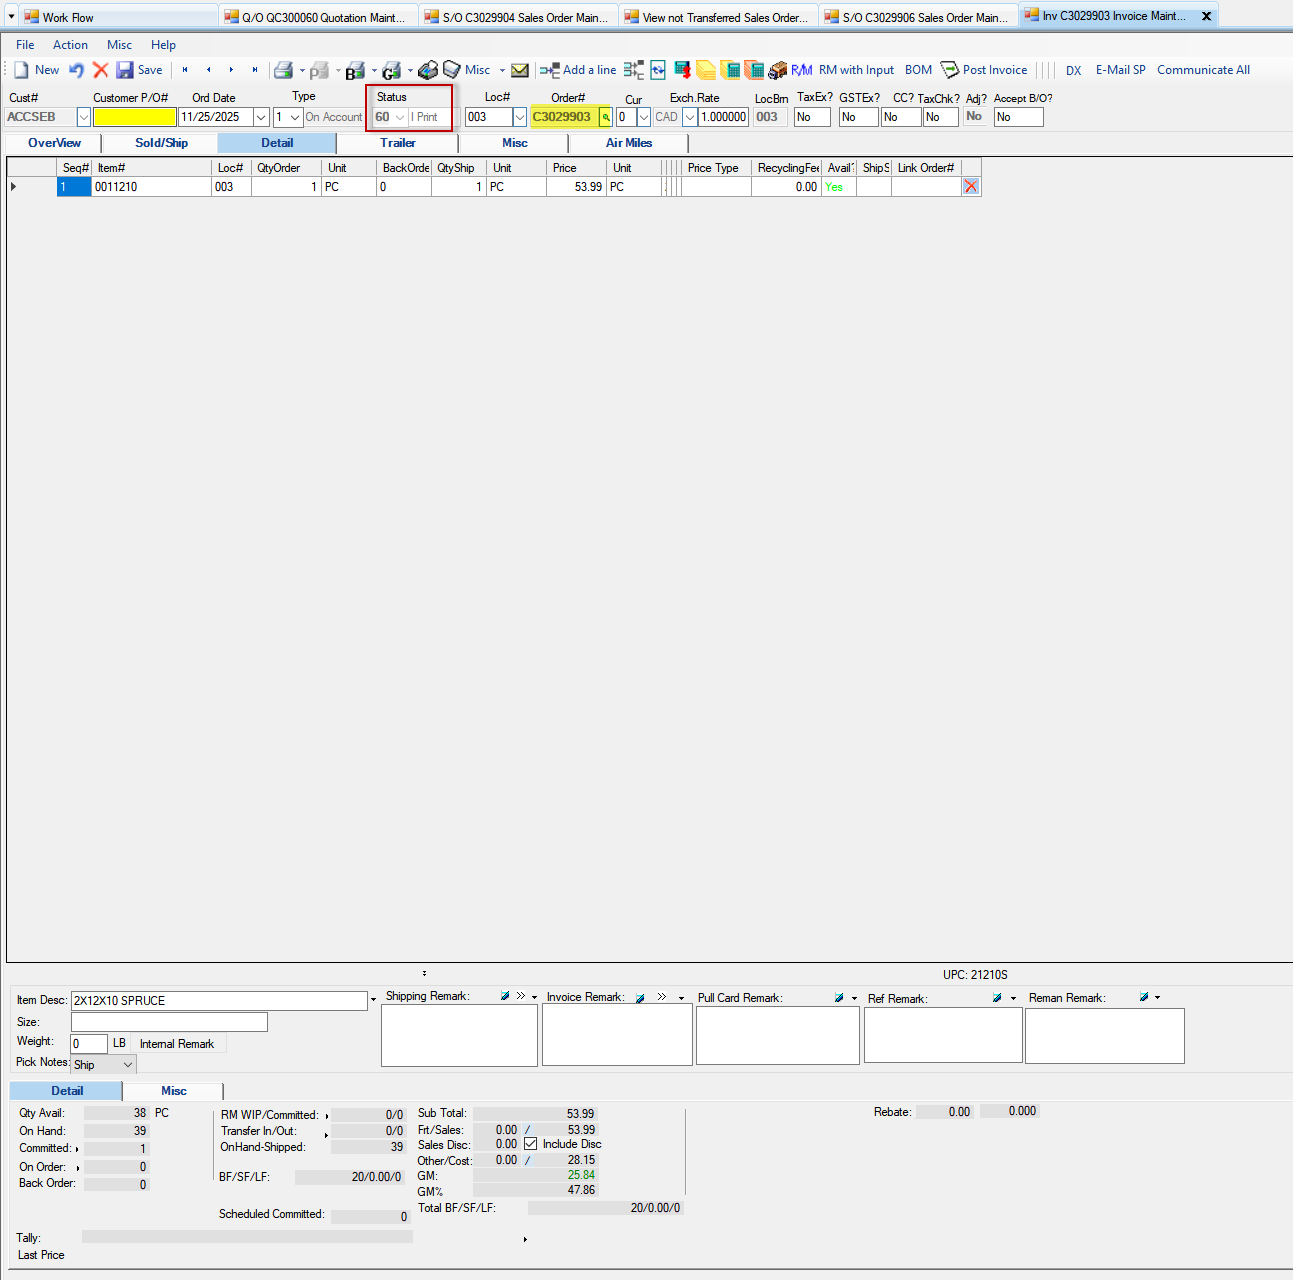This screenshot has width=1293, height=1280.
Task: Open the calculator icon with red arrow
Action: [x=683, y=70]
